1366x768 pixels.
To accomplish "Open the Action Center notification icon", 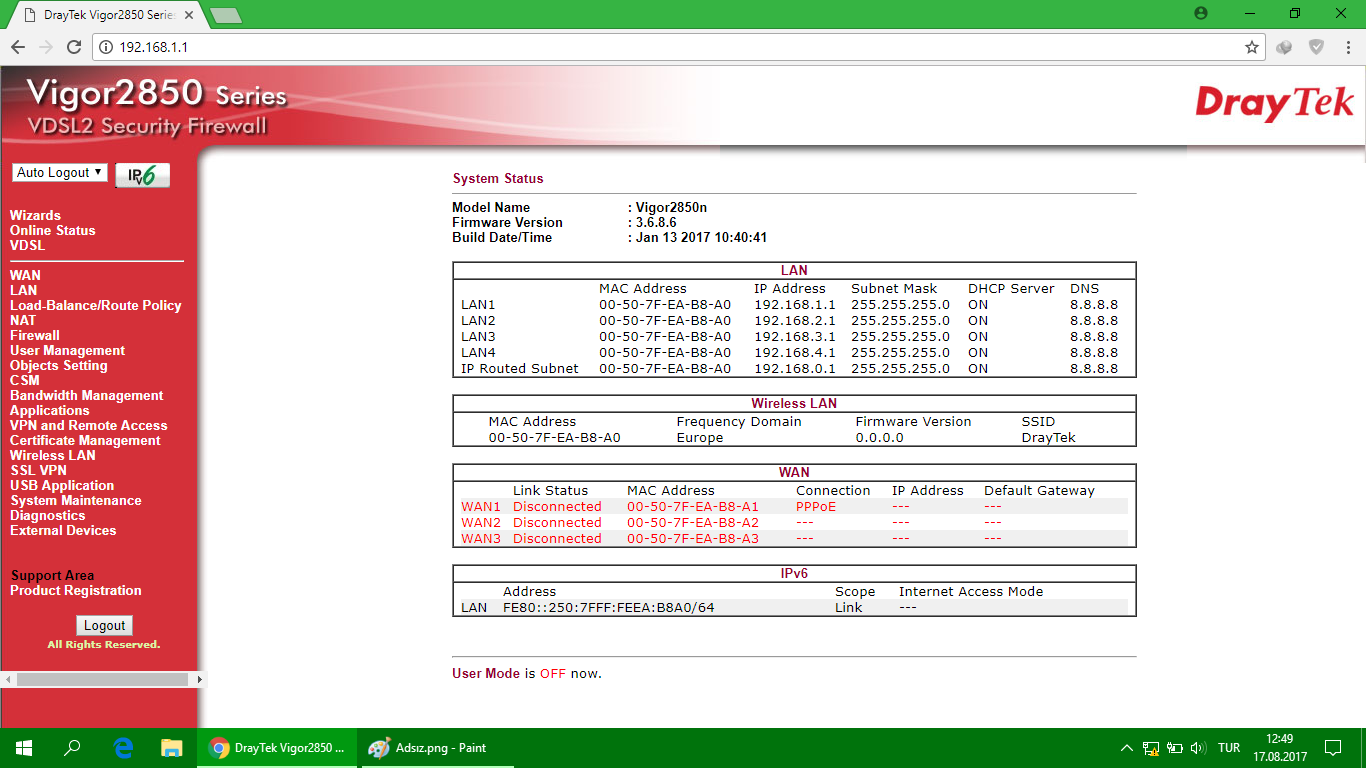I will click(x=1333, y=747).
